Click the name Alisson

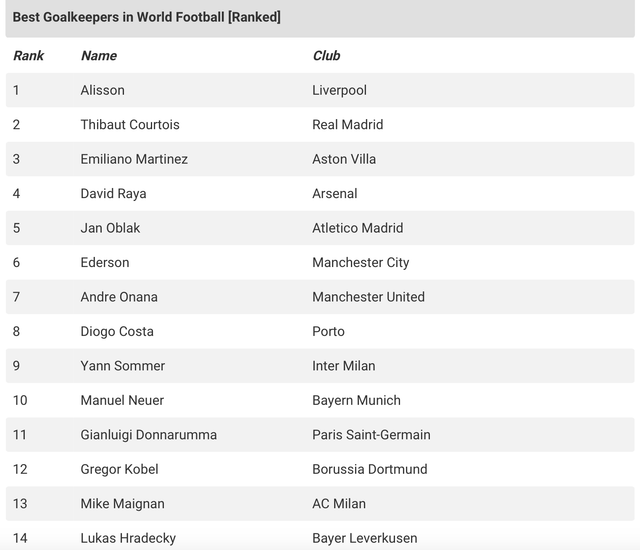[x=102, y=90]
